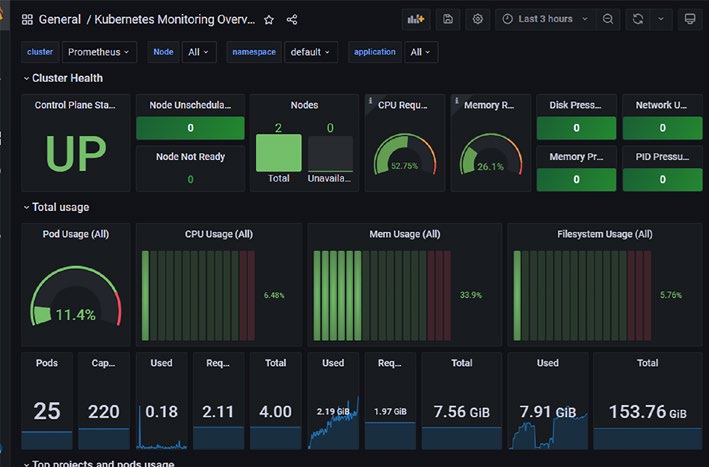Show CPU Requests panel info icon

370,100
